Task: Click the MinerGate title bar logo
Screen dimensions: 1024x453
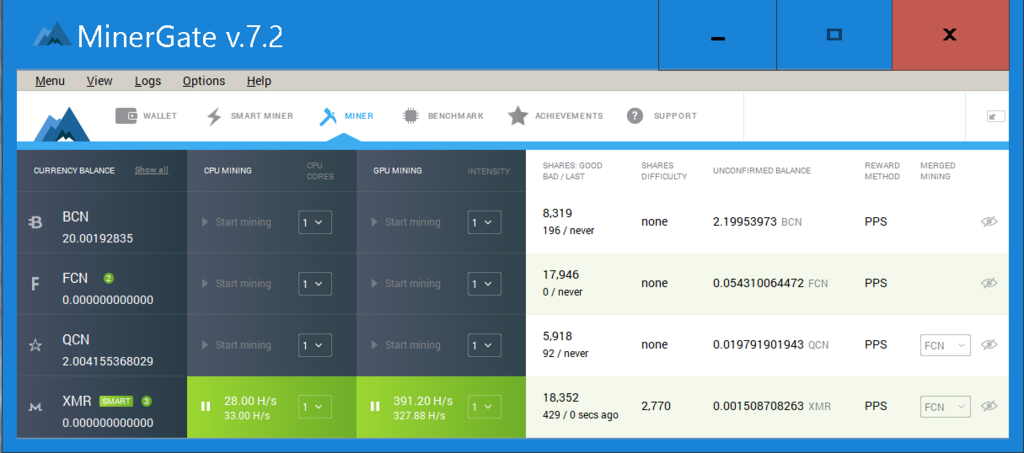Action: click(52, 35)
